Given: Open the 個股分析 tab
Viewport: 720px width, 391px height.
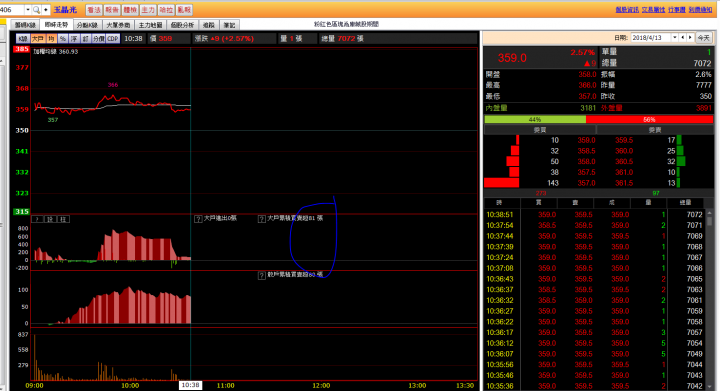Looking at the screenshot, I should tap(182, 25).
